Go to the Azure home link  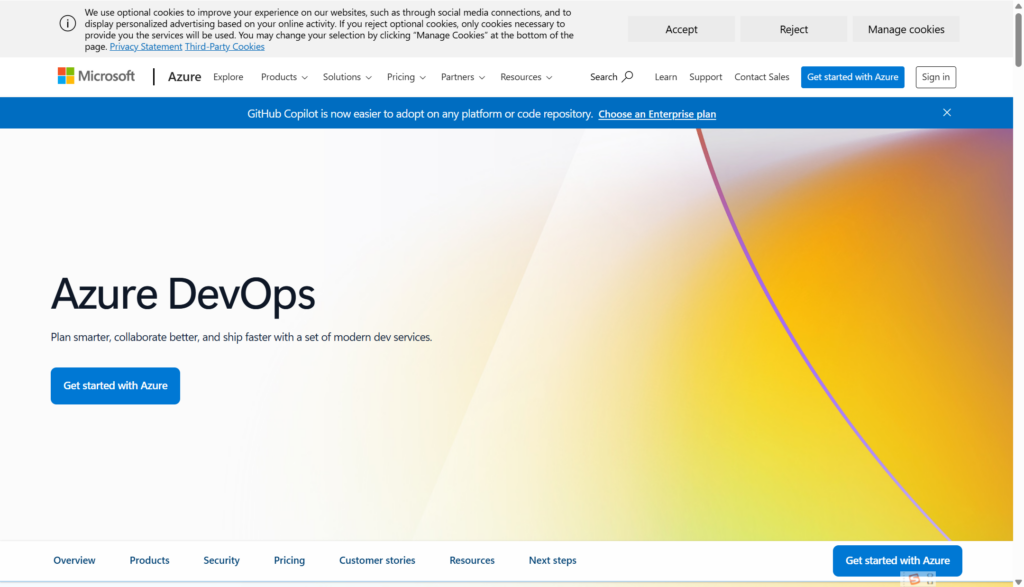click(184, 76)
